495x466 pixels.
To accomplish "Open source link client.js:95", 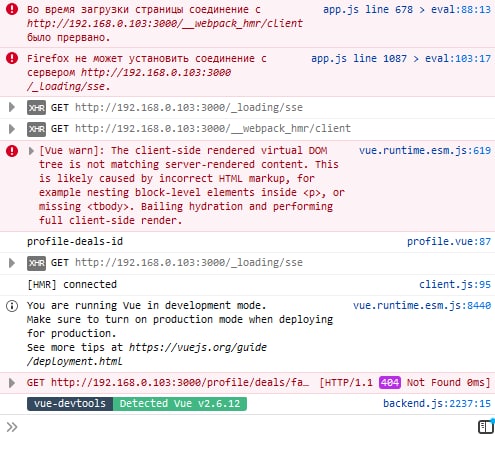I will [455, 284].
